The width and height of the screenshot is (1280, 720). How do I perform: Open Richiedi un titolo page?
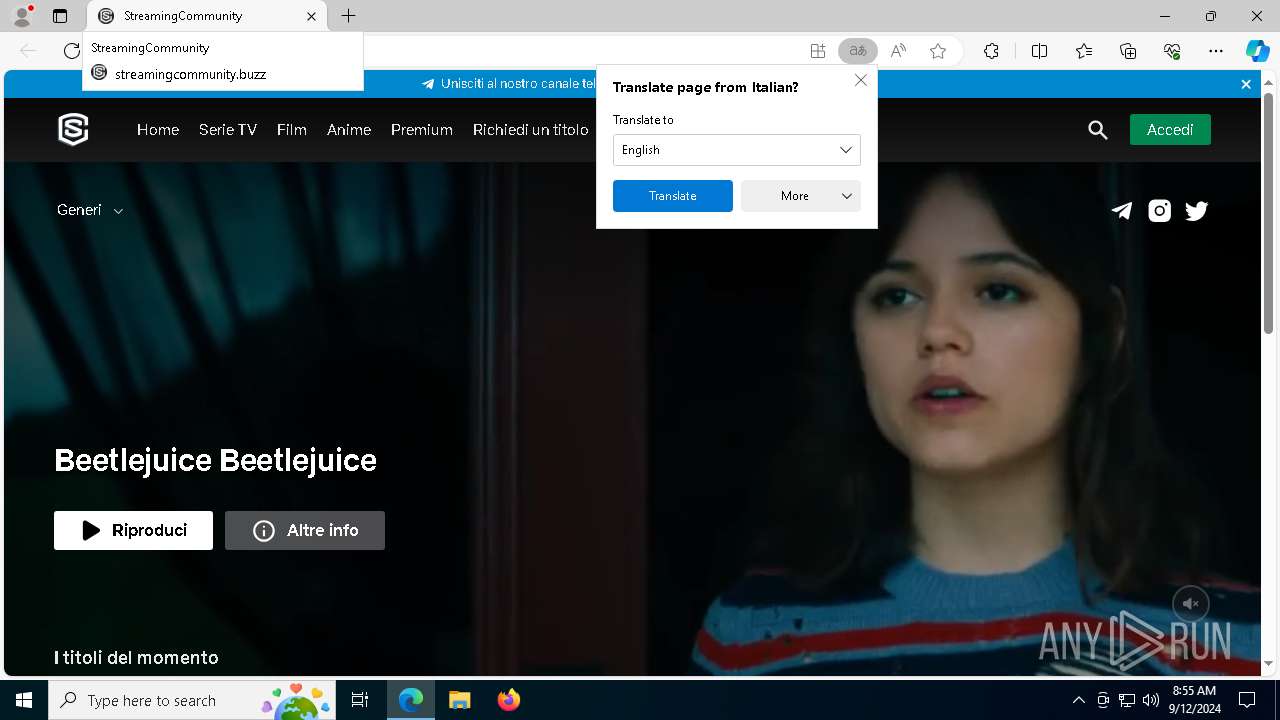point(531,130)
